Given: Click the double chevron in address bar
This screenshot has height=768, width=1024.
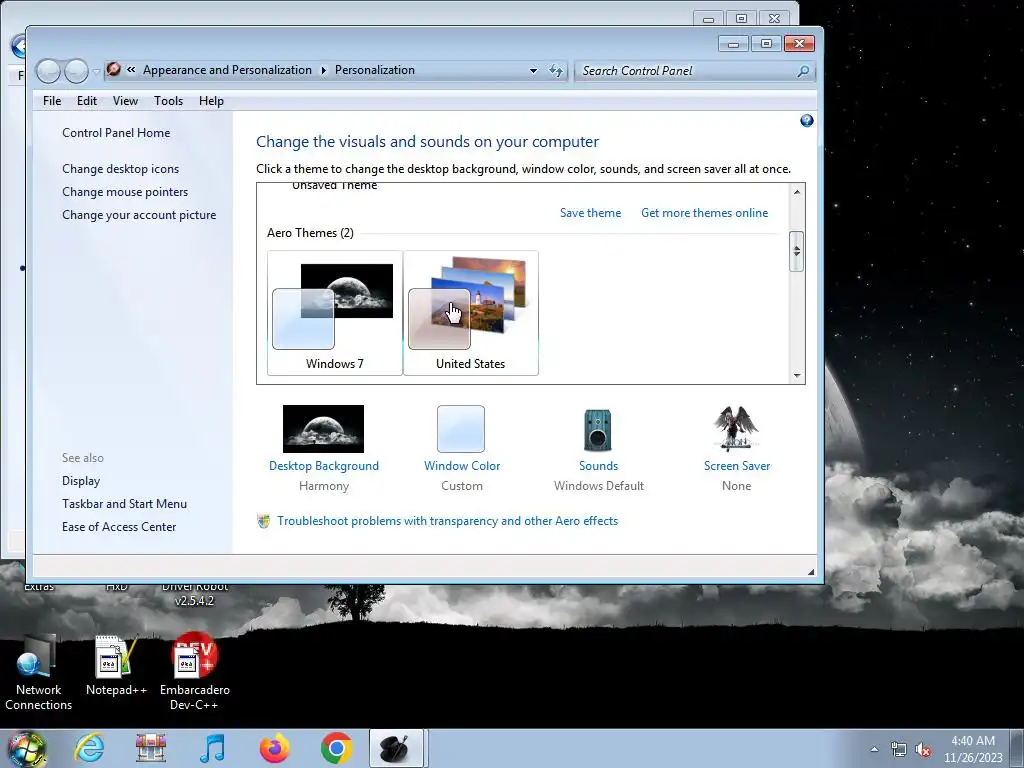Looking at the screenshot, I should click(x=131, y=70).
